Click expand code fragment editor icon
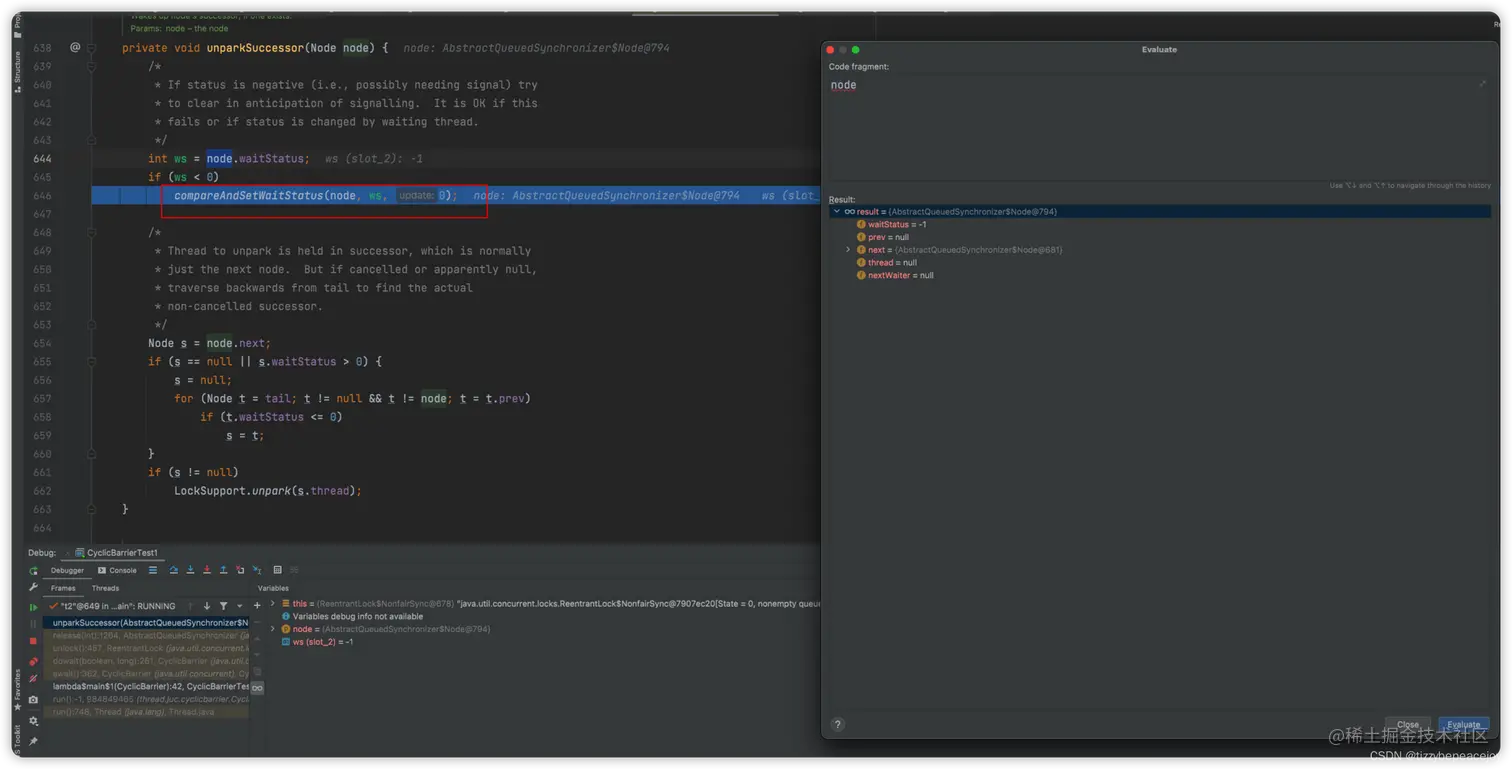 pyautogui.click(x=1483, y=84)
